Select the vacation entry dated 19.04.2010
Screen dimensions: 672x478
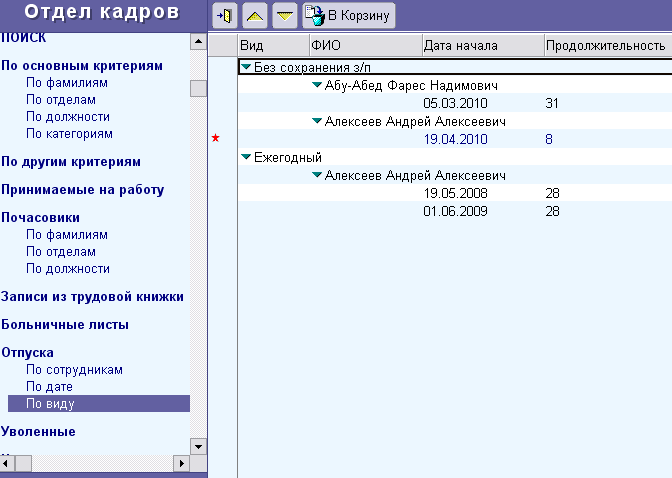pyautogui.click(x=455, y=139)
